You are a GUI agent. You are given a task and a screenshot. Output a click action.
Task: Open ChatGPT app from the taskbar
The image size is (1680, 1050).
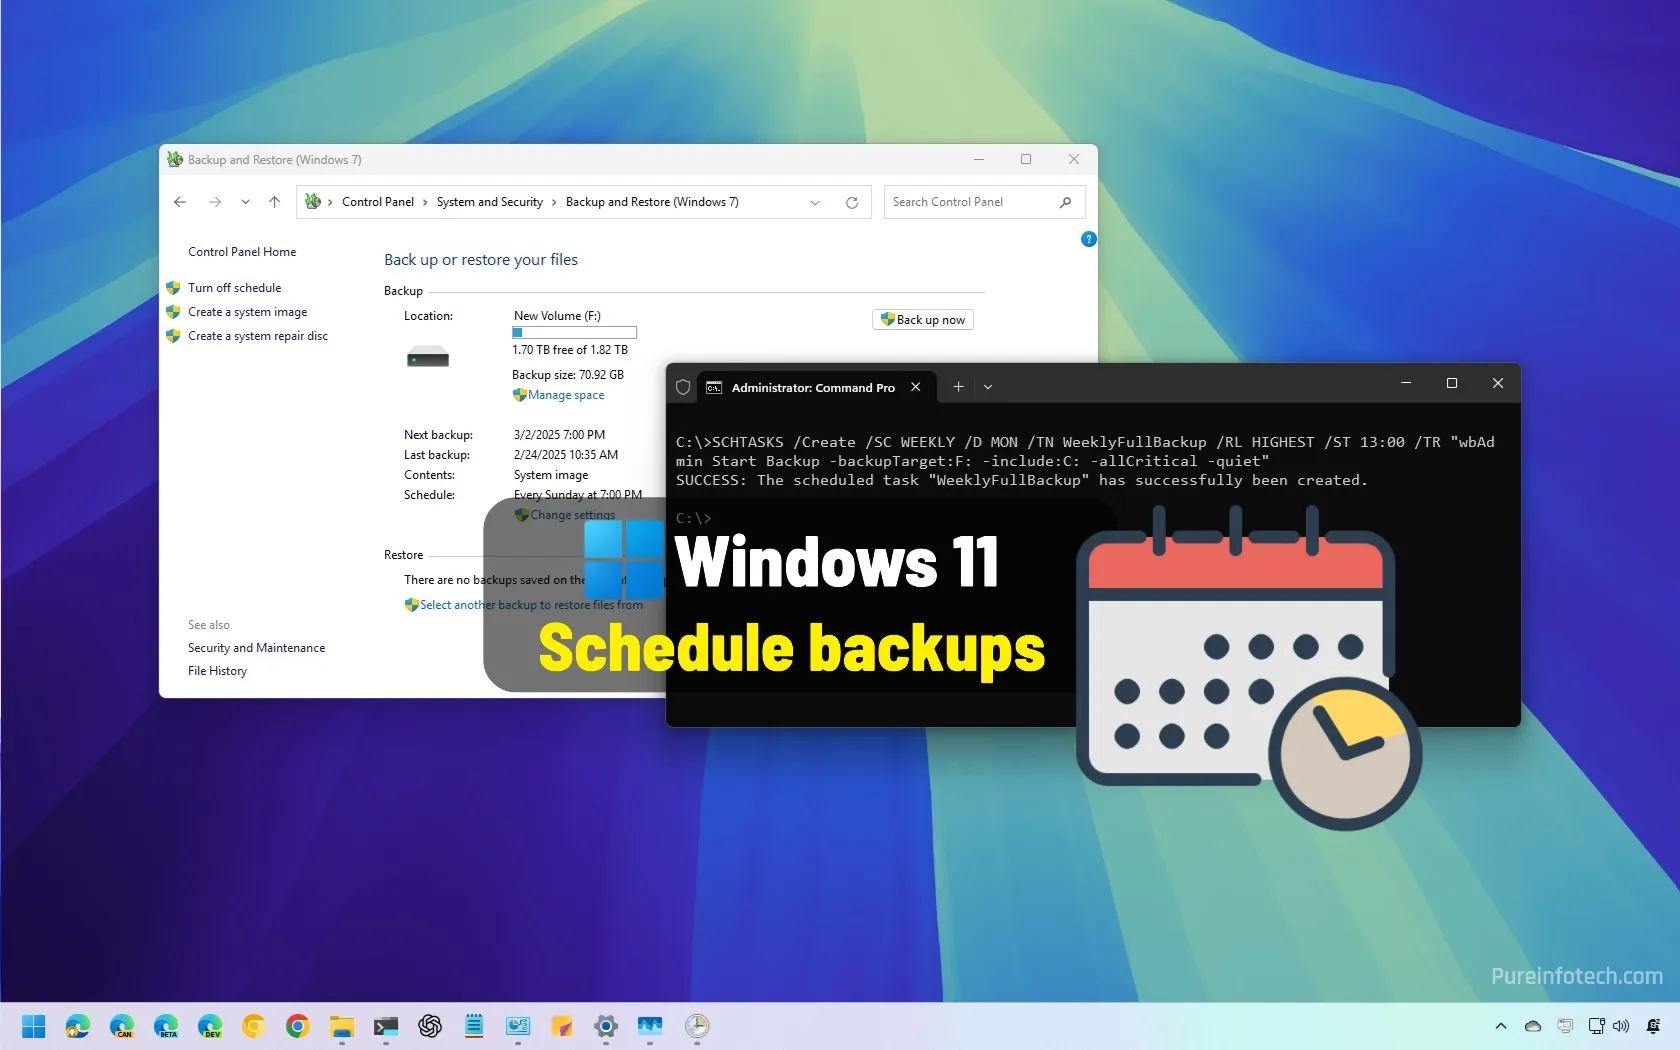coord(430,1026)
